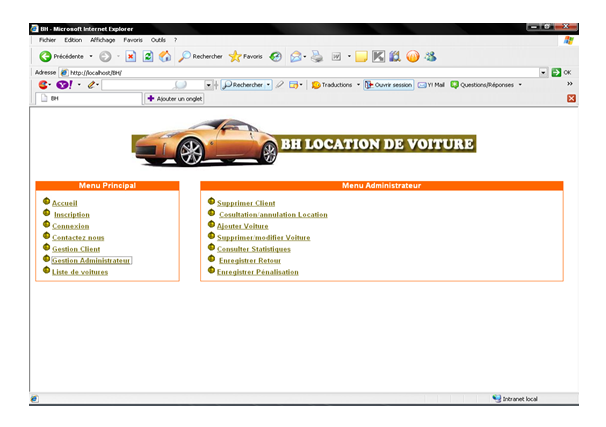
Task: Open the Enregistrer Pénalisation link
Action: tap(258, 272)
